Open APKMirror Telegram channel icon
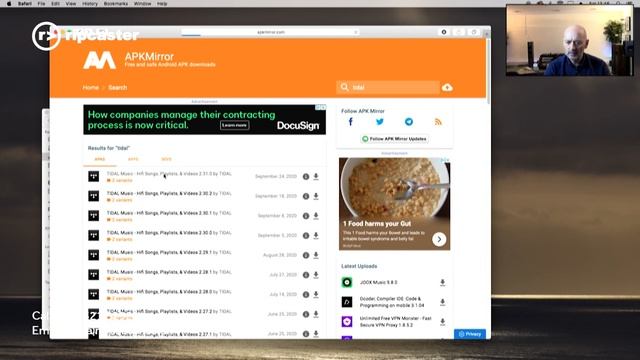 (409, 122)
